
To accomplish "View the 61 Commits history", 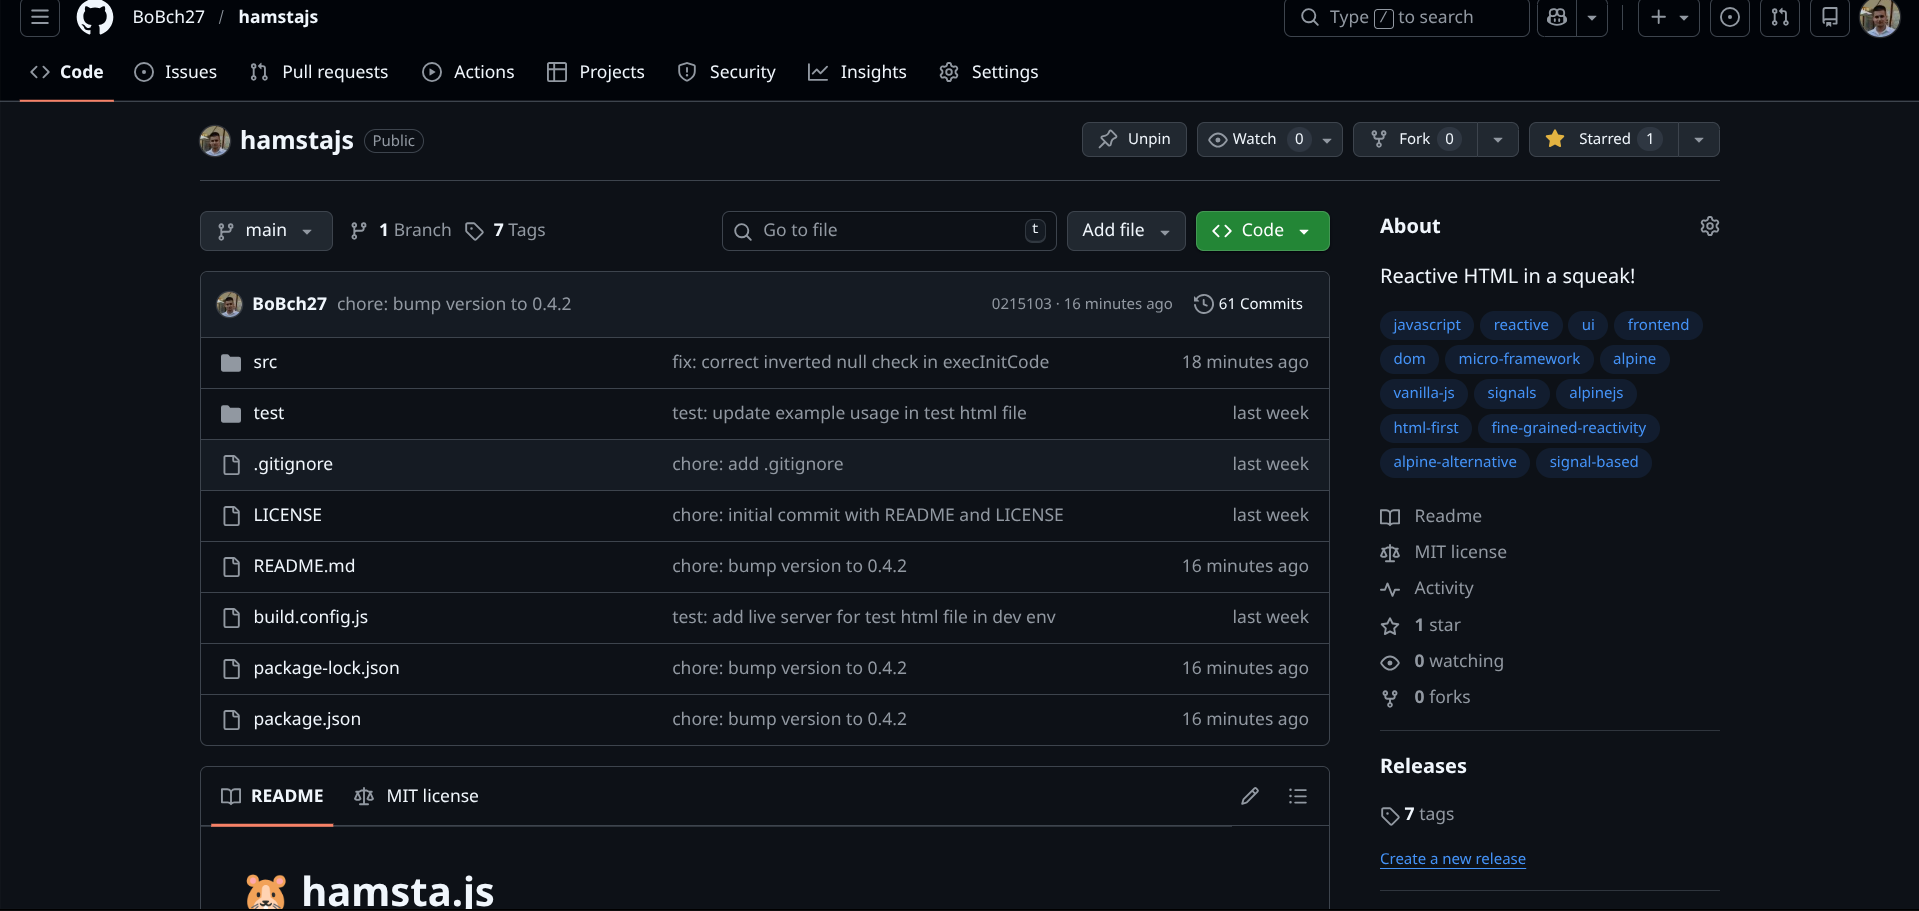I will [1248, 303].
